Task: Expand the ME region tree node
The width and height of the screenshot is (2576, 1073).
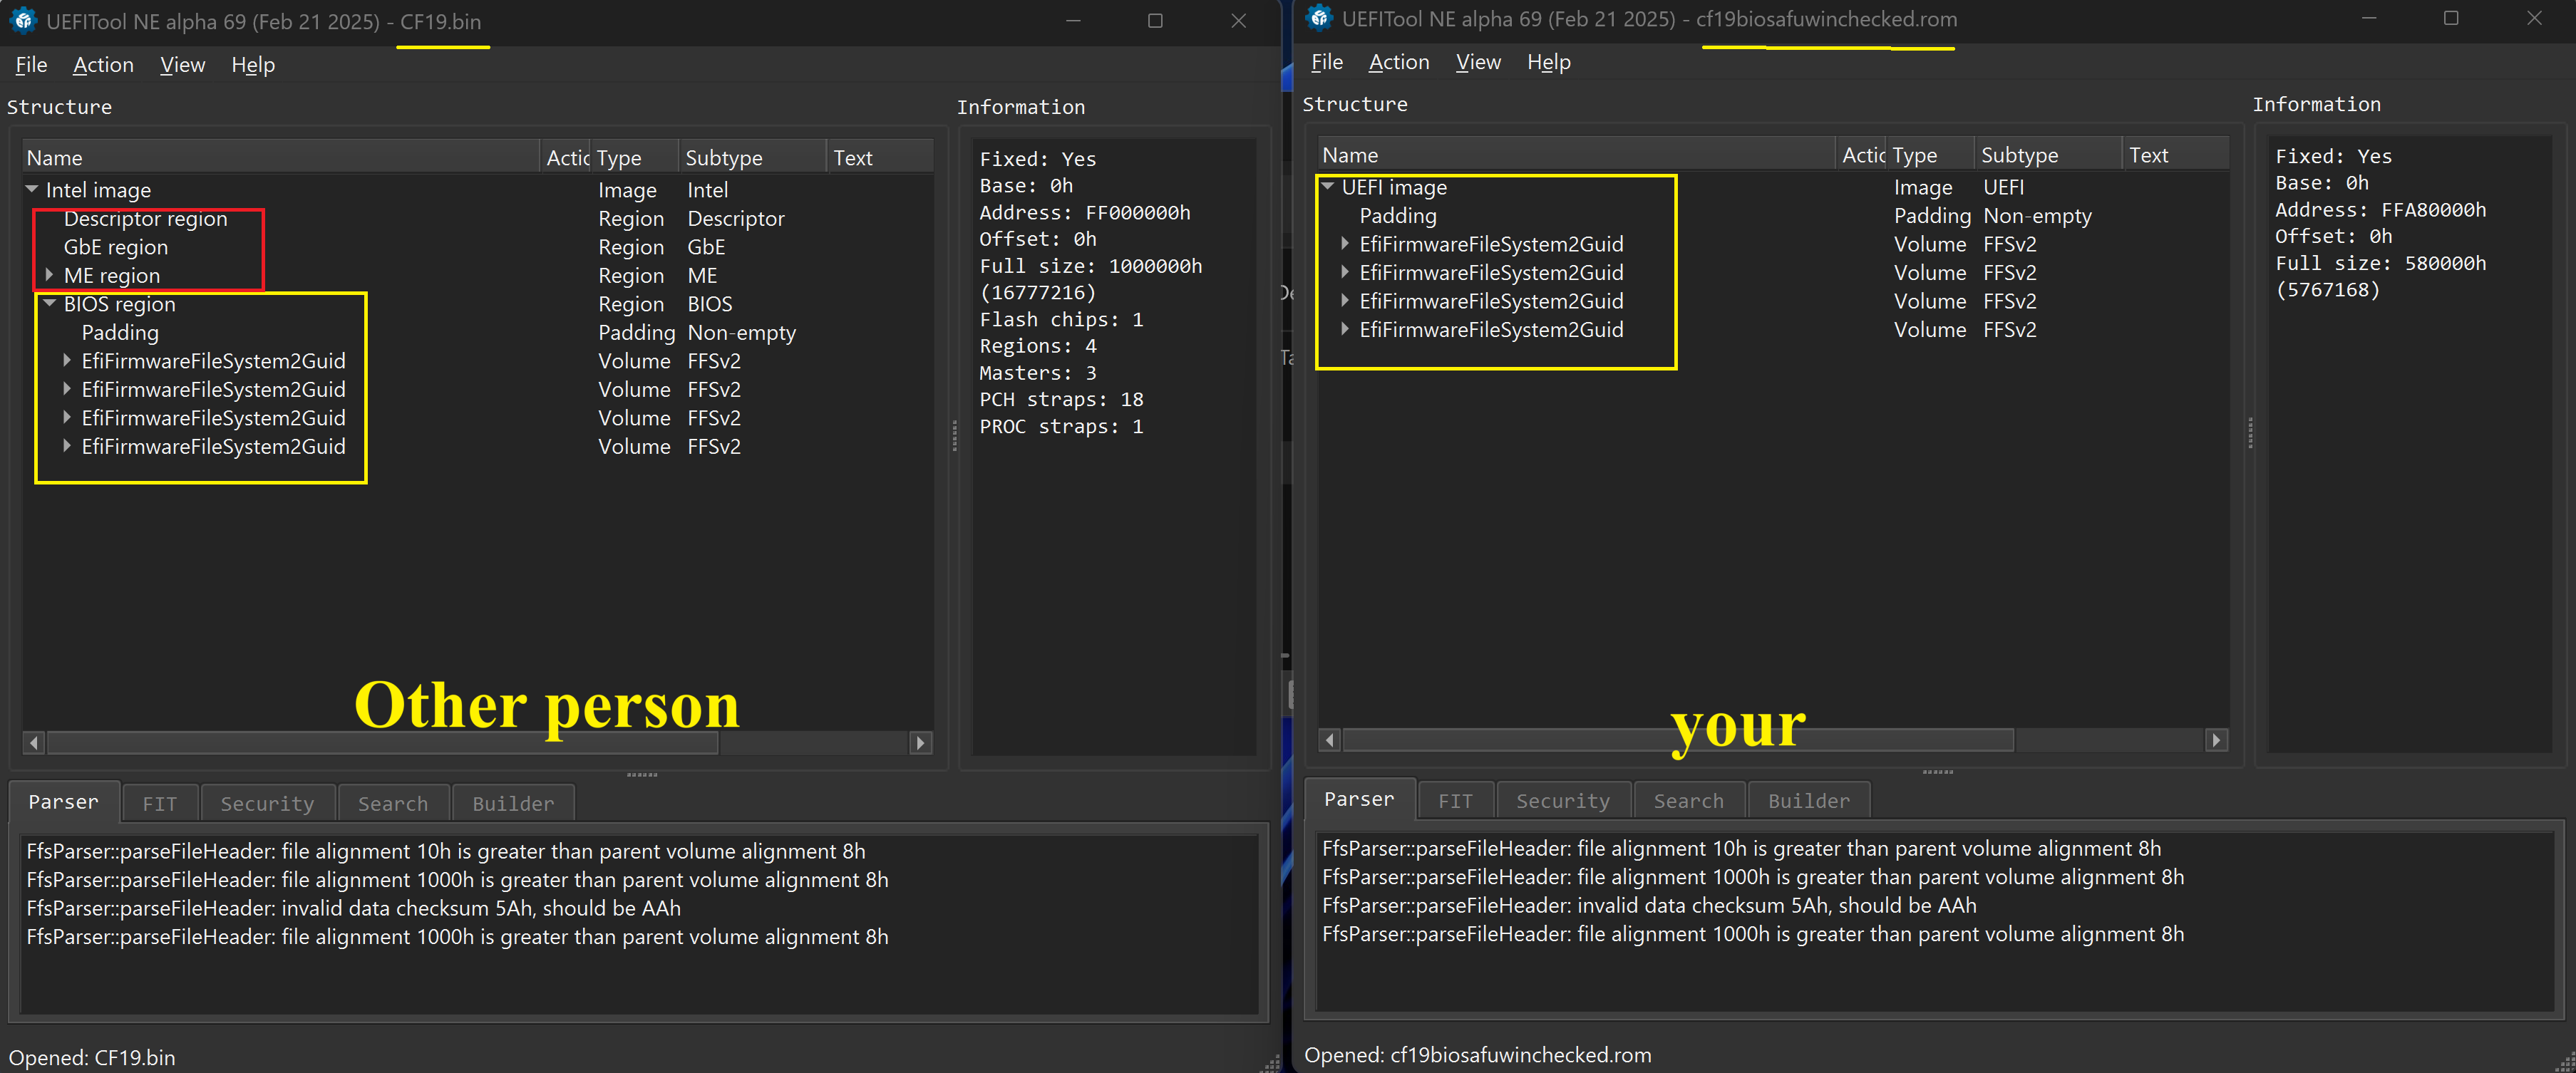Action: [49, 275]
